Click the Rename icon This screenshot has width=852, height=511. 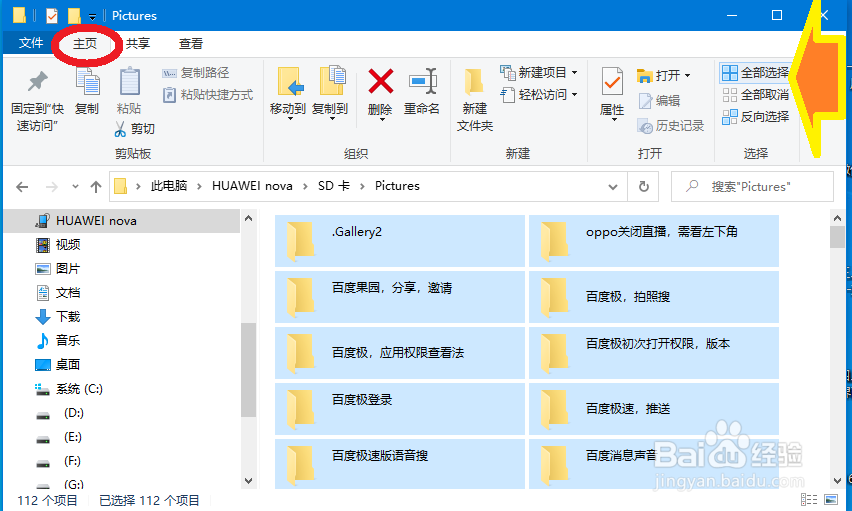click(x=422, y=82)
